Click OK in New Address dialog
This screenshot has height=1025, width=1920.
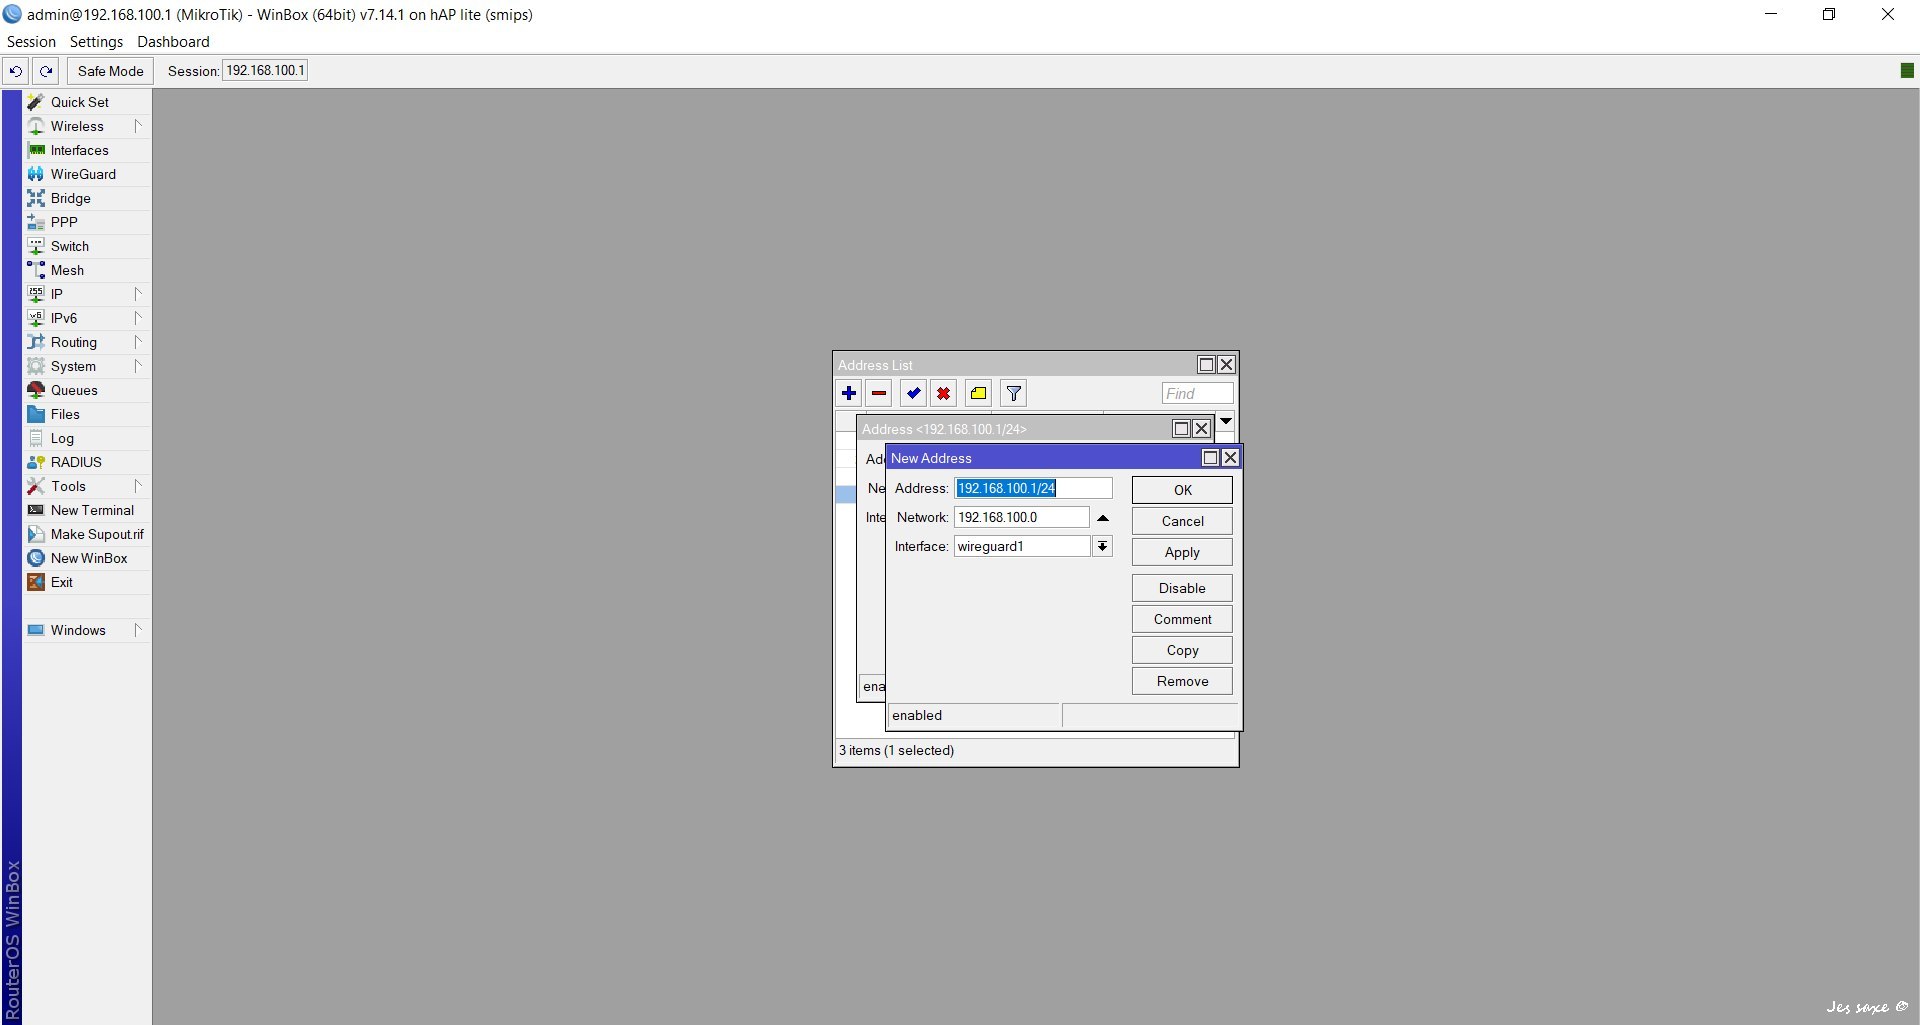(x=1182, y=490)
